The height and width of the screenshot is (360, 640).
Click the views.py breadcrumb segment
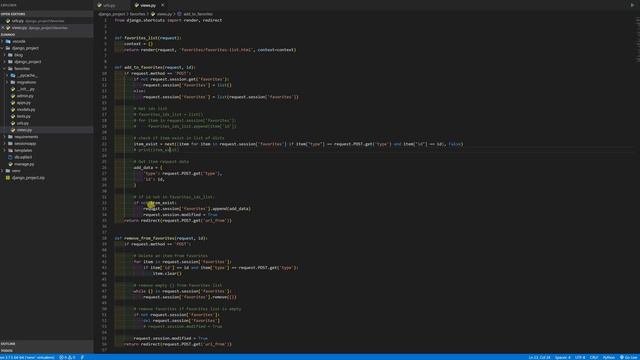164,14
